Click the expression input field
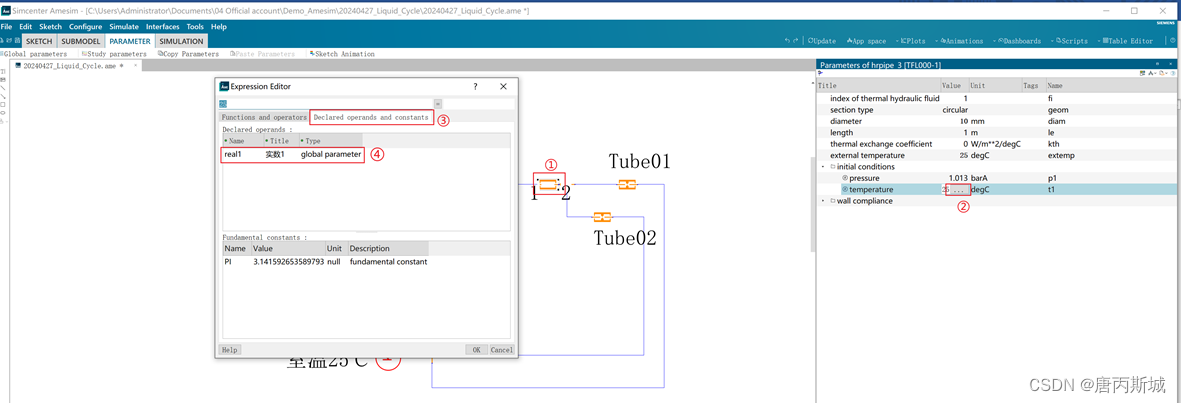This screenshot has height=403, width=1181. (326, 103)
